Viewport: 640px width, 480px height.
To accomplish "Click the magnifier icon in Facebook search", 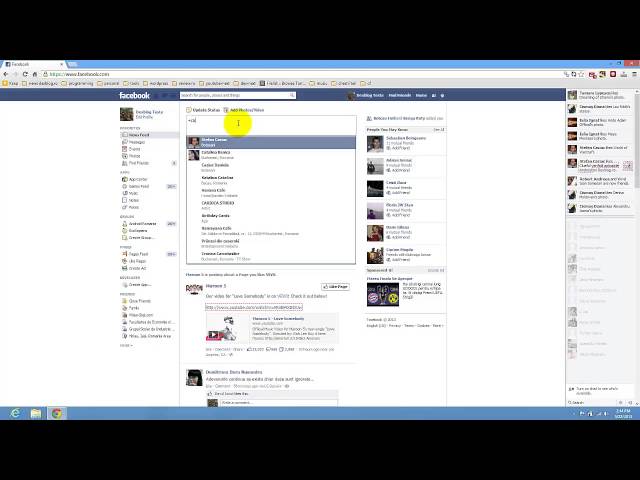I will [x=292, y=95].
